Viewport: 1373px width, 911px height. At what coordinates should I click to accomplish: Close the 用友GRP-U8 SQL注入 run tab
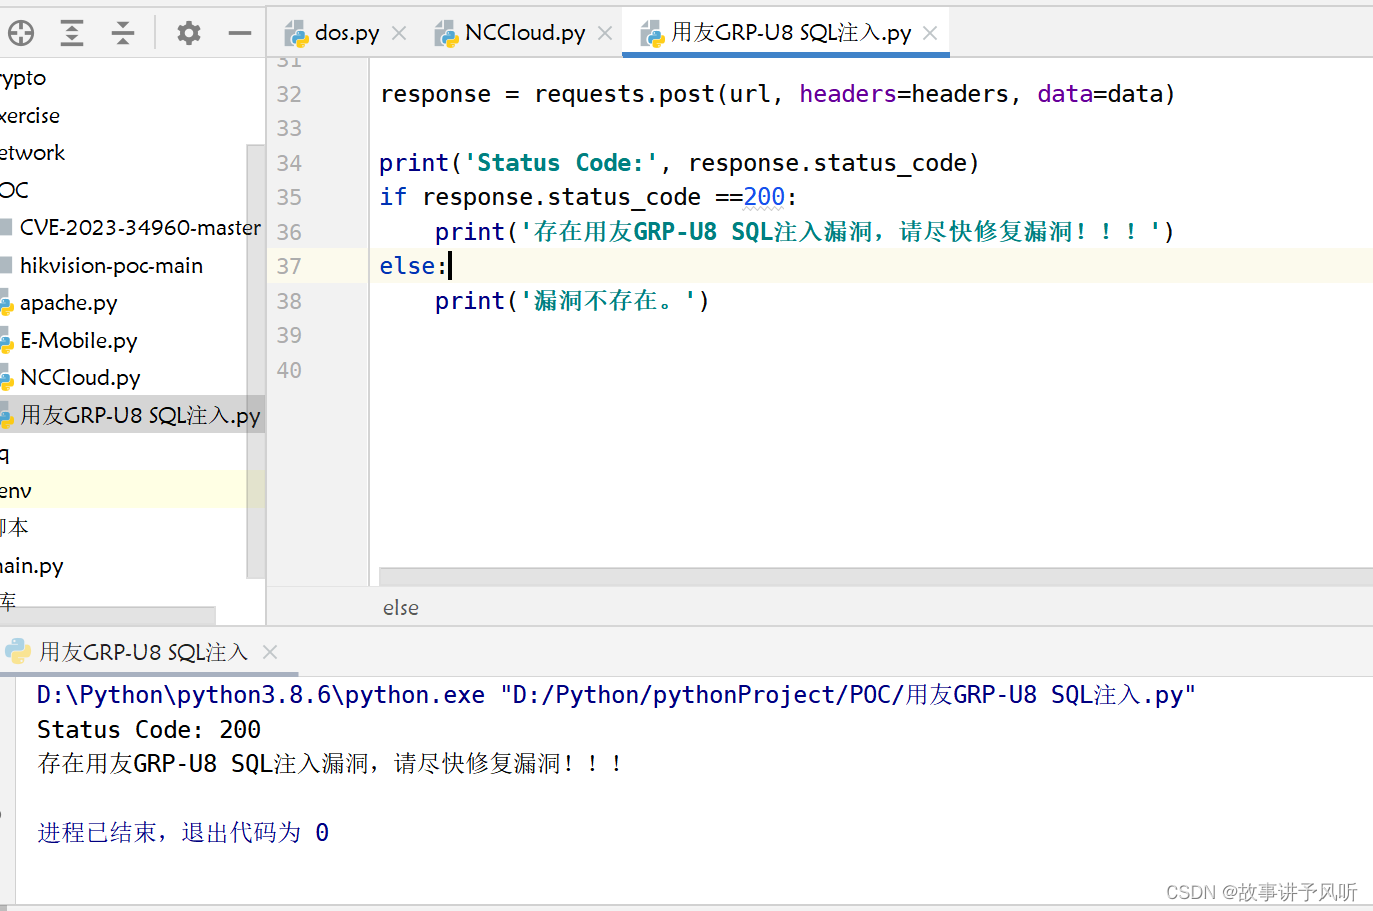pos(270,652)
